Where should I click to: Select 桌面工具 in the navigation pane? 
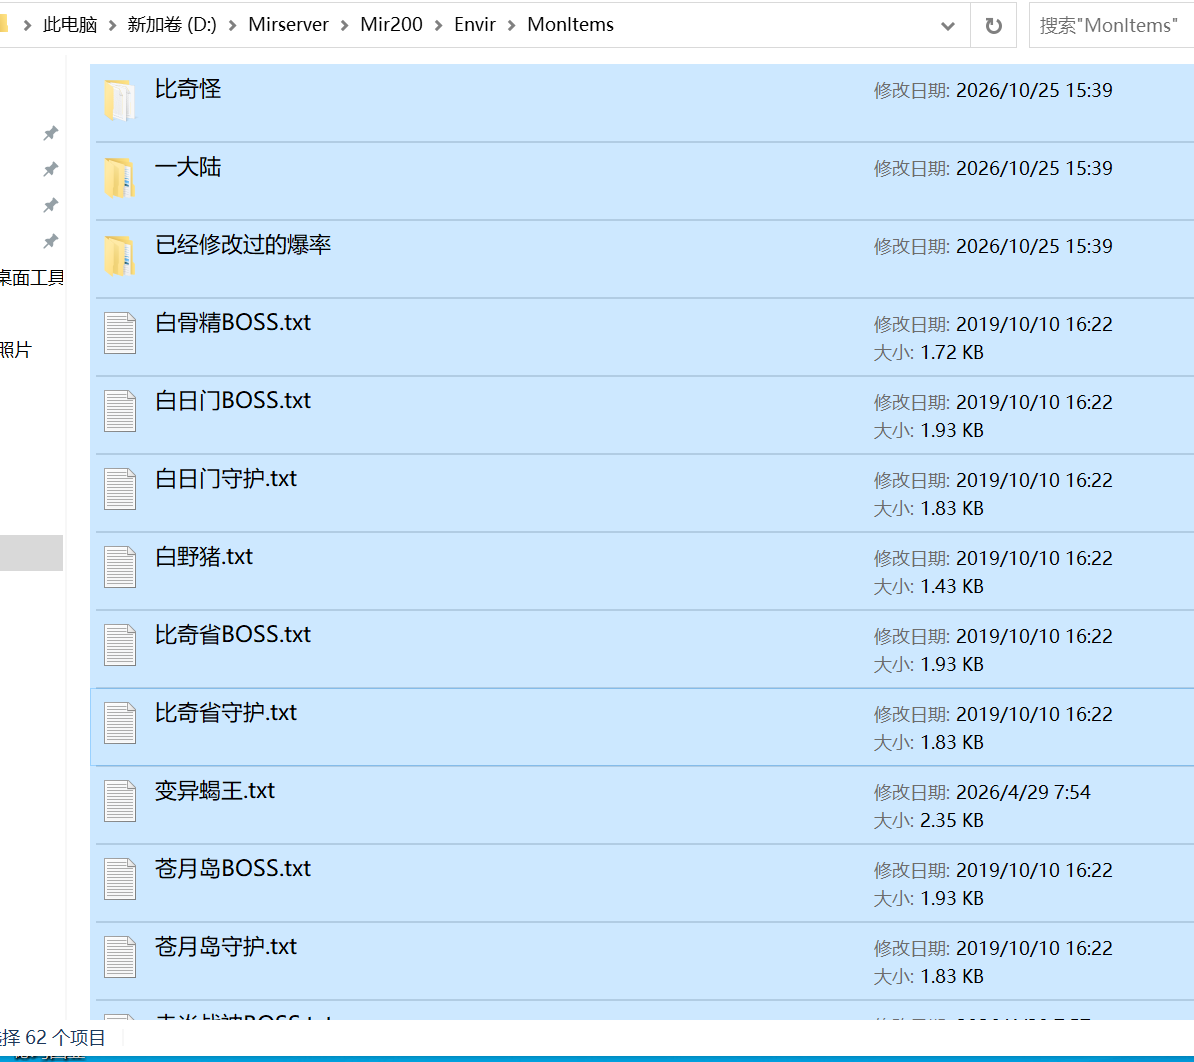(32, 278)
